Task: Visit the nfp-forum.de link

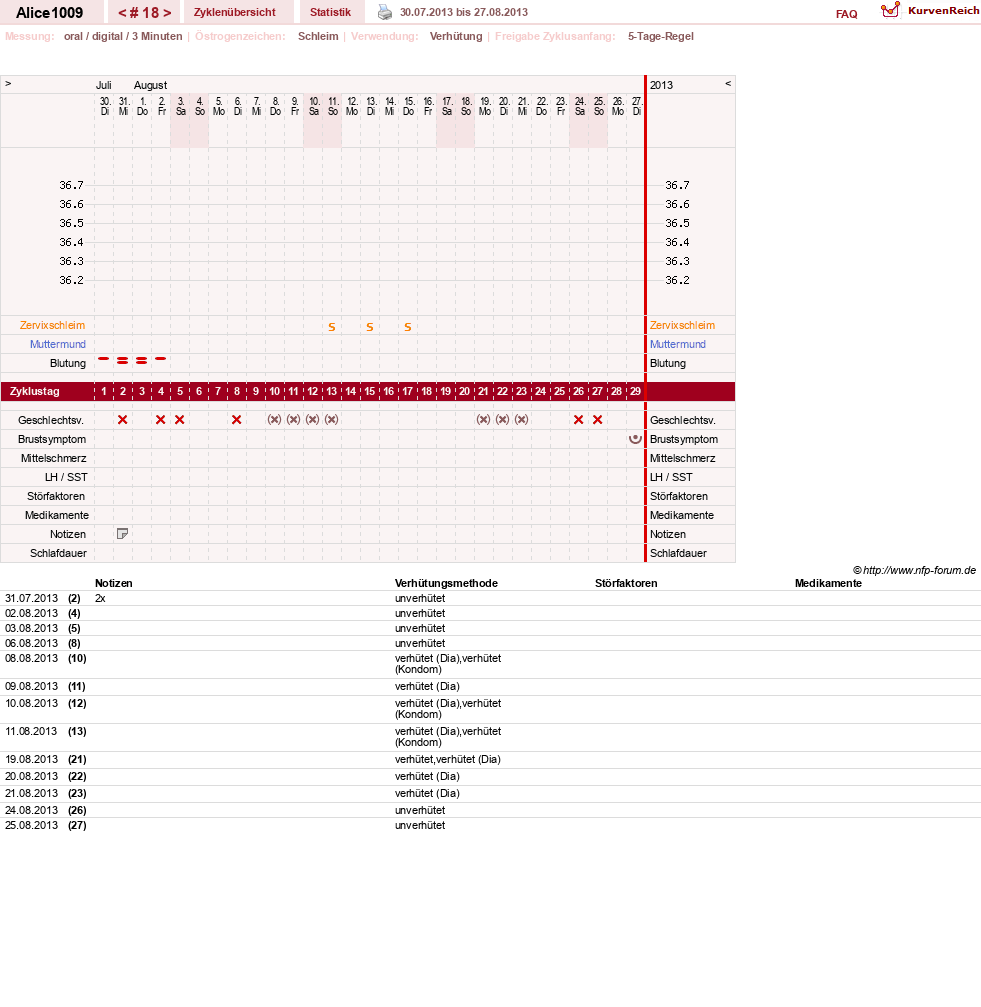Action: (x=919, y=570)
